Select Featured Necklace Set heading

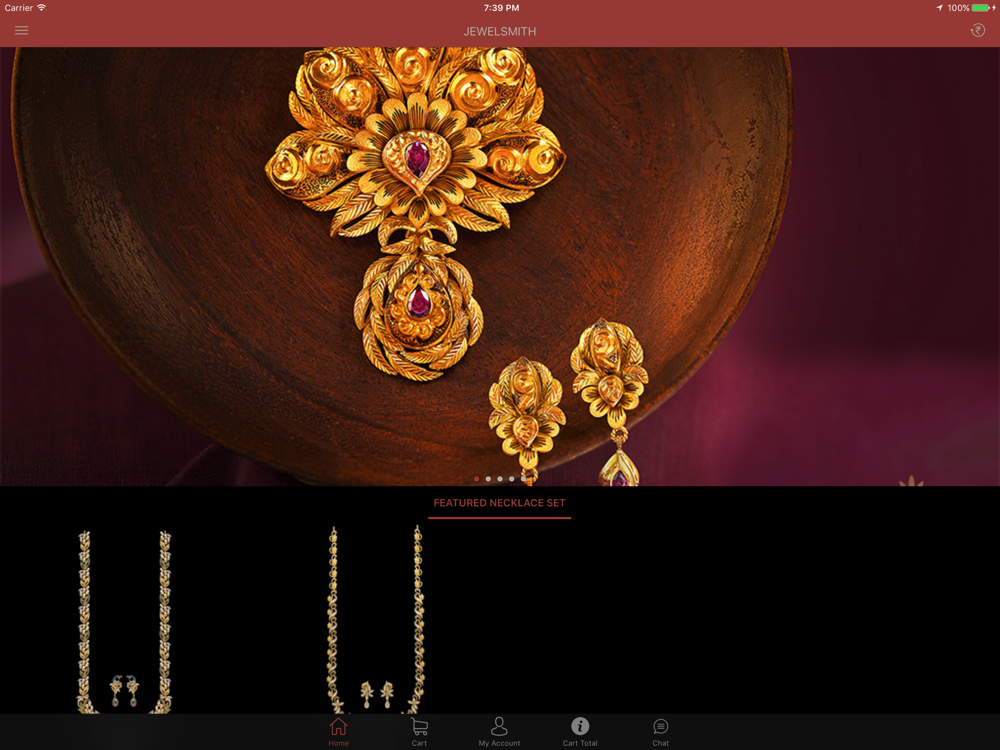coord(499,503)
